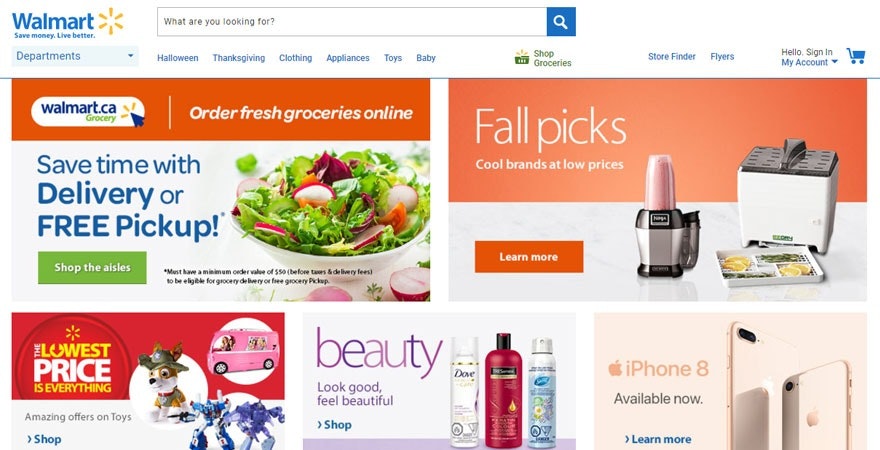This screenshot has width=880, height=450.
Task: Go to the Thanksgiving section
Action: 239,58
